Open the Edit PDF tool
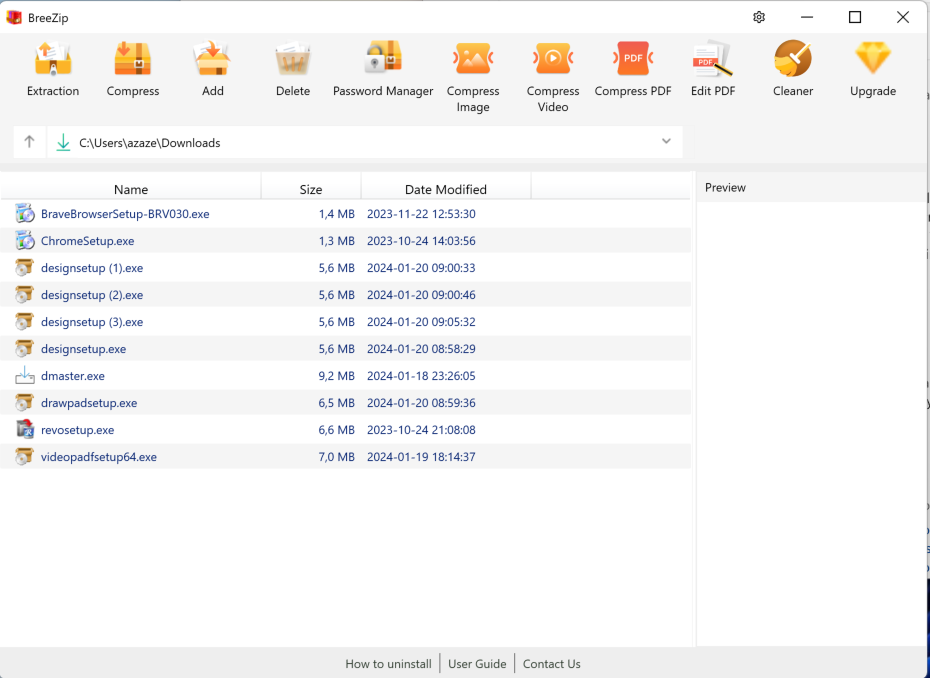 coord(712,68)
